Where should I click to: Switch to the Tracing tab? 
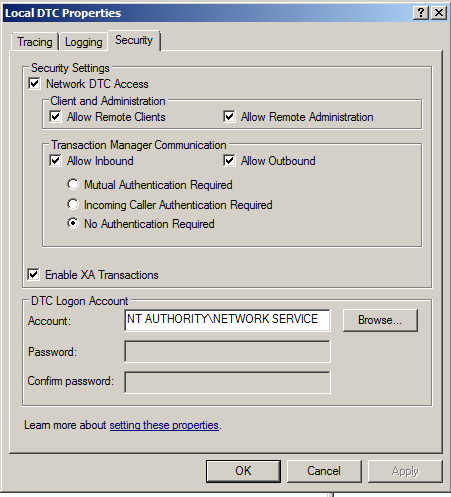[x=35, y=42]
